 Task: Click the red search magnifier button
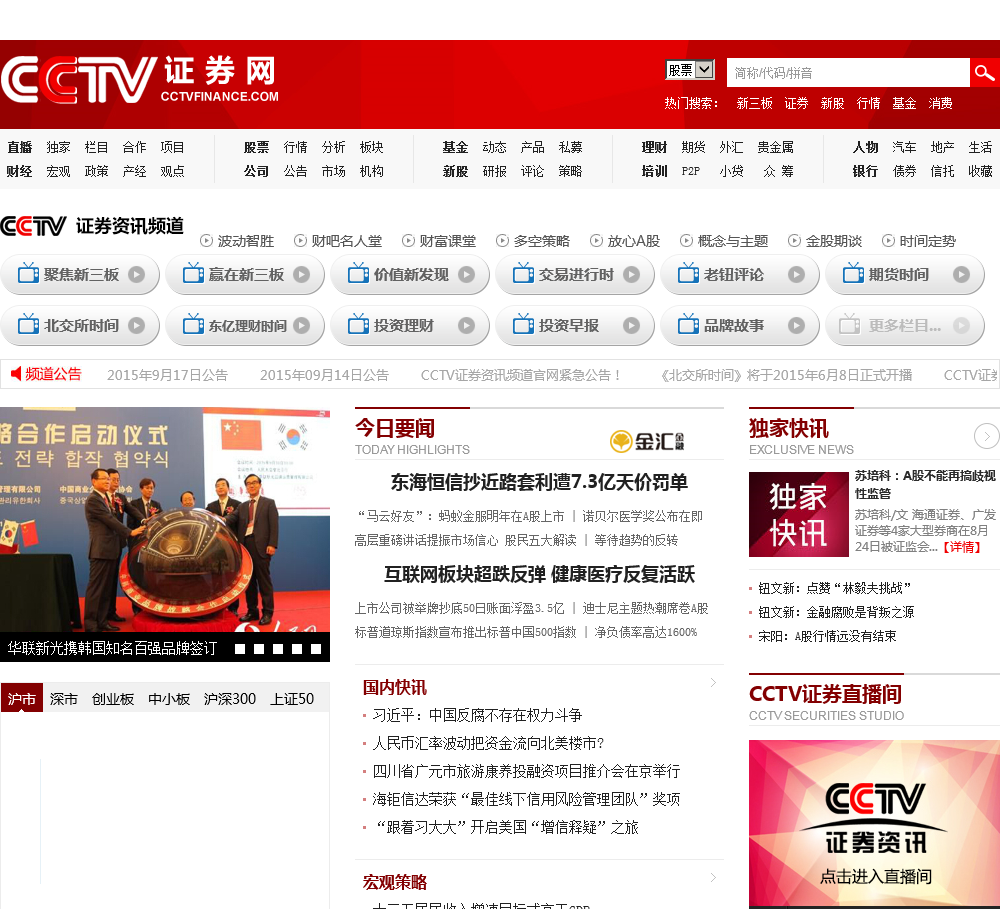pyautogui.click(x=985, y=73)
